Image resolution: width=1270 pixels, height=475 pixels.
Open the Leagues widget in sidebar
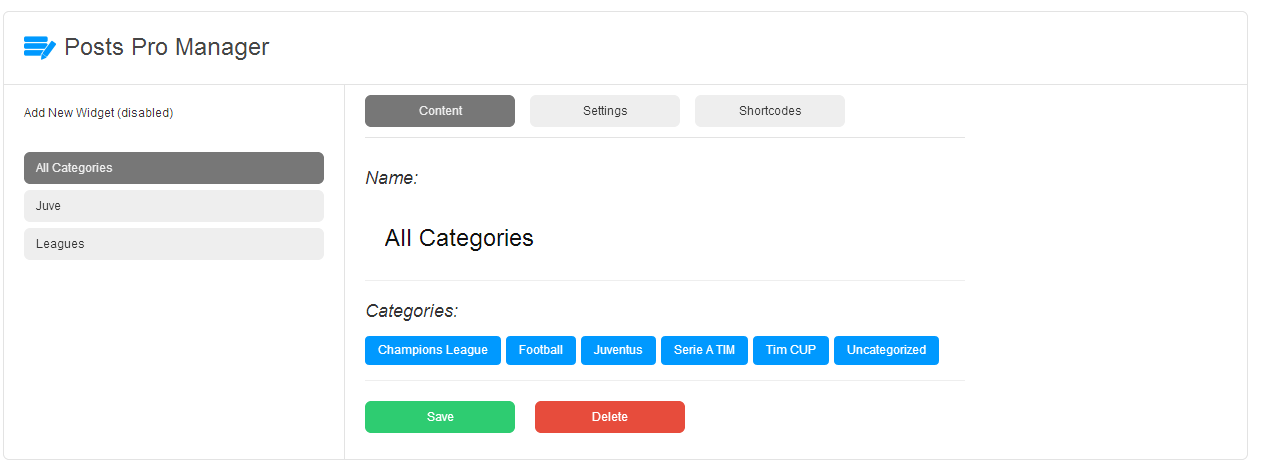point(174,244)
